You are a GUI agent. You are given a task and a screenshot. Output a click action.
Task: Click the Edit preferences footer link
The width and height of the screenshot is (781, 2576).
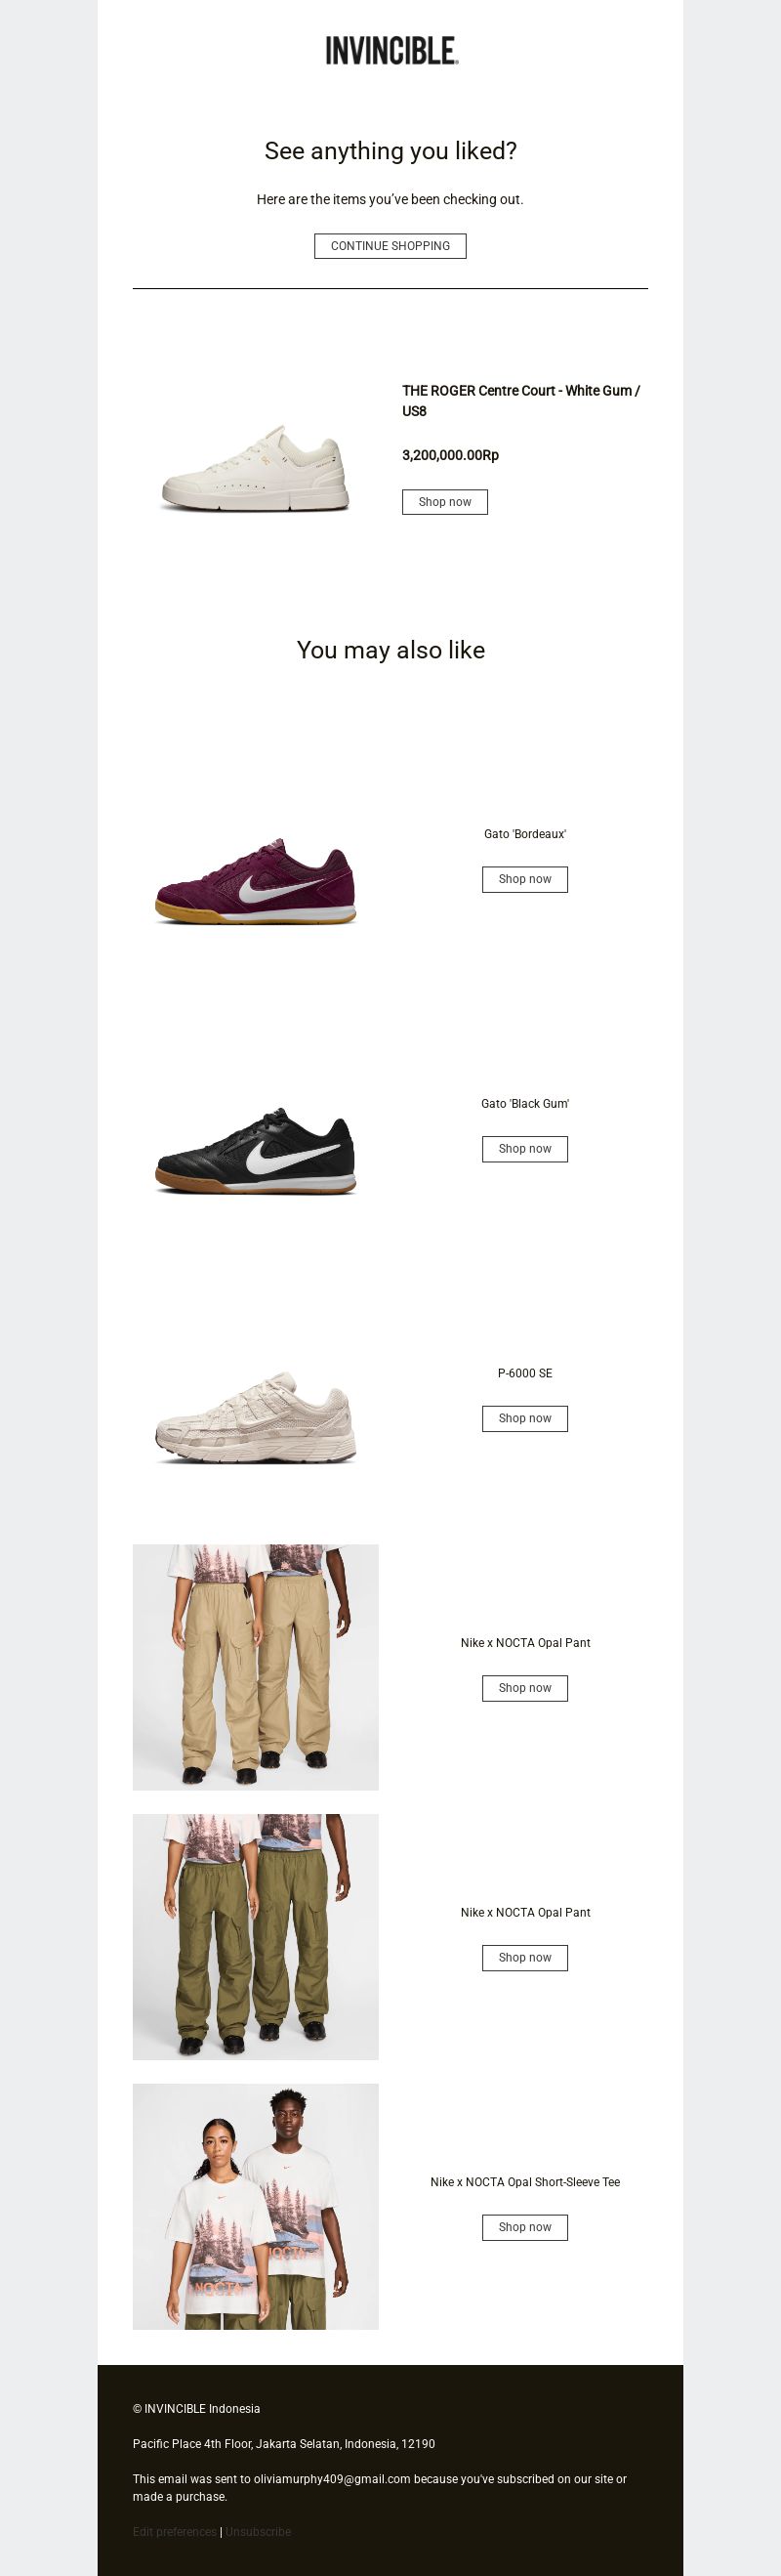coord(175,2532)
